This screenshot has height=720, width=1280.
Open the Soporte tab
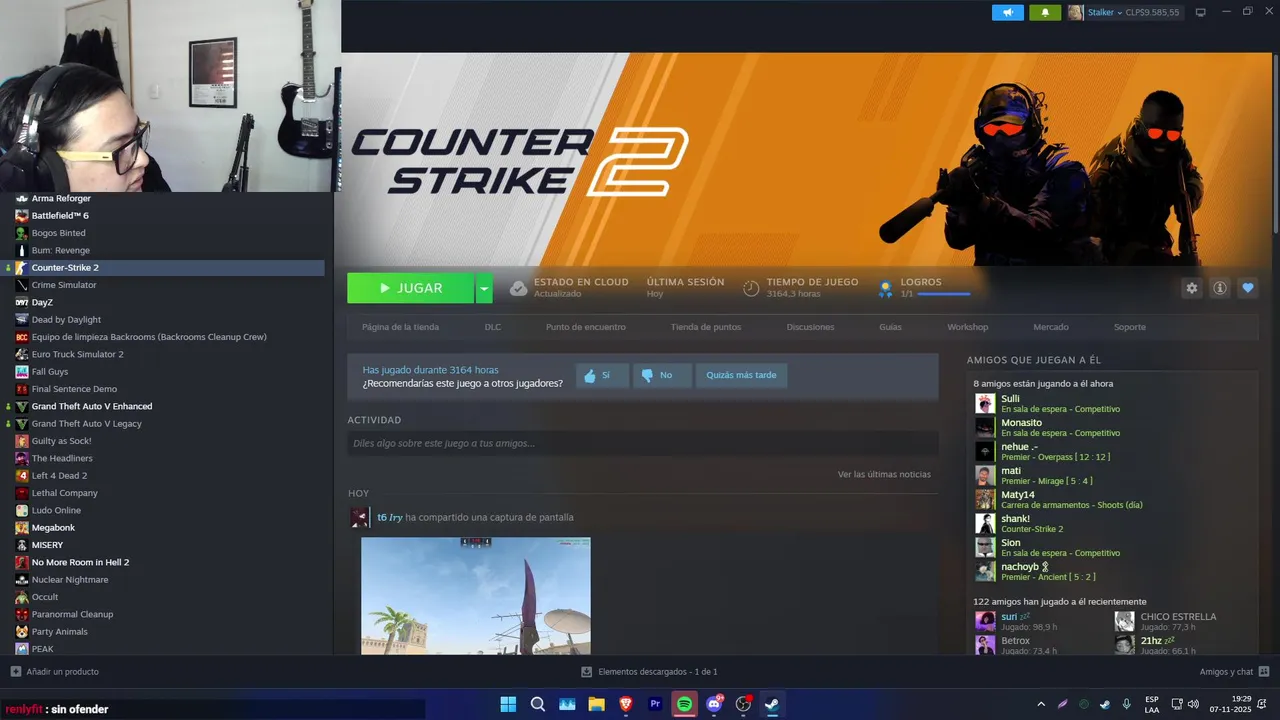click(1130, 327)
